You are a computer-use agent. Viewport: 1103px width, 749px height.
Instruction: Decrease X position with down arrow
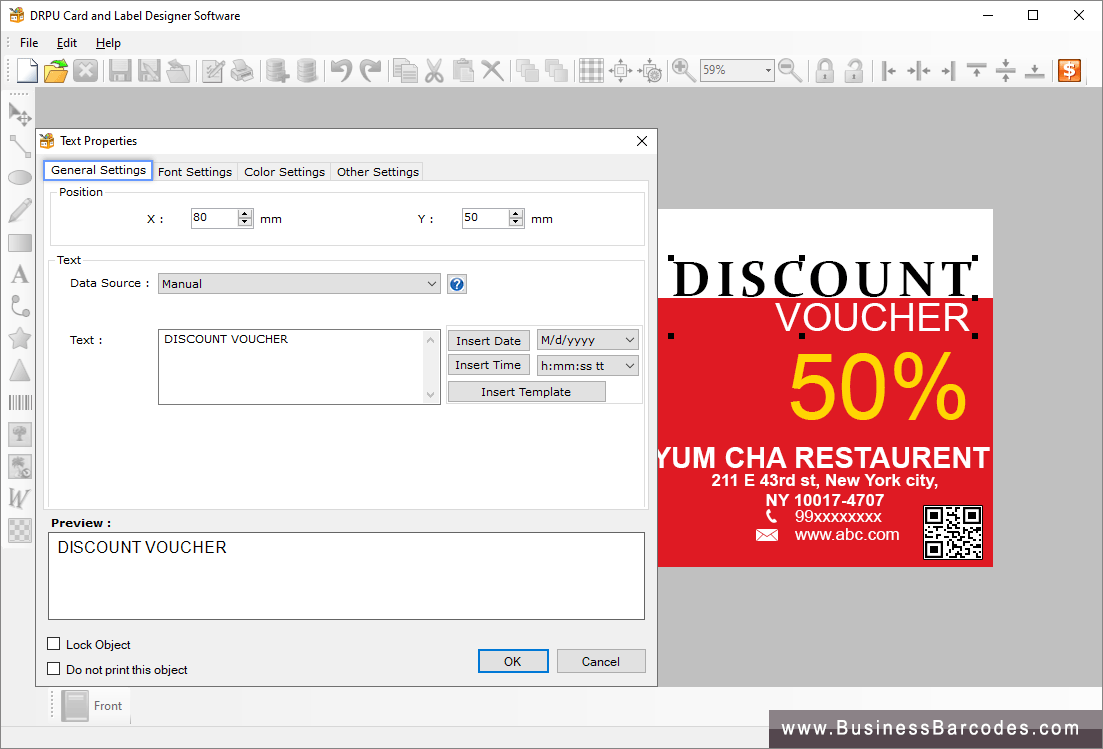(x=245, y=222)
